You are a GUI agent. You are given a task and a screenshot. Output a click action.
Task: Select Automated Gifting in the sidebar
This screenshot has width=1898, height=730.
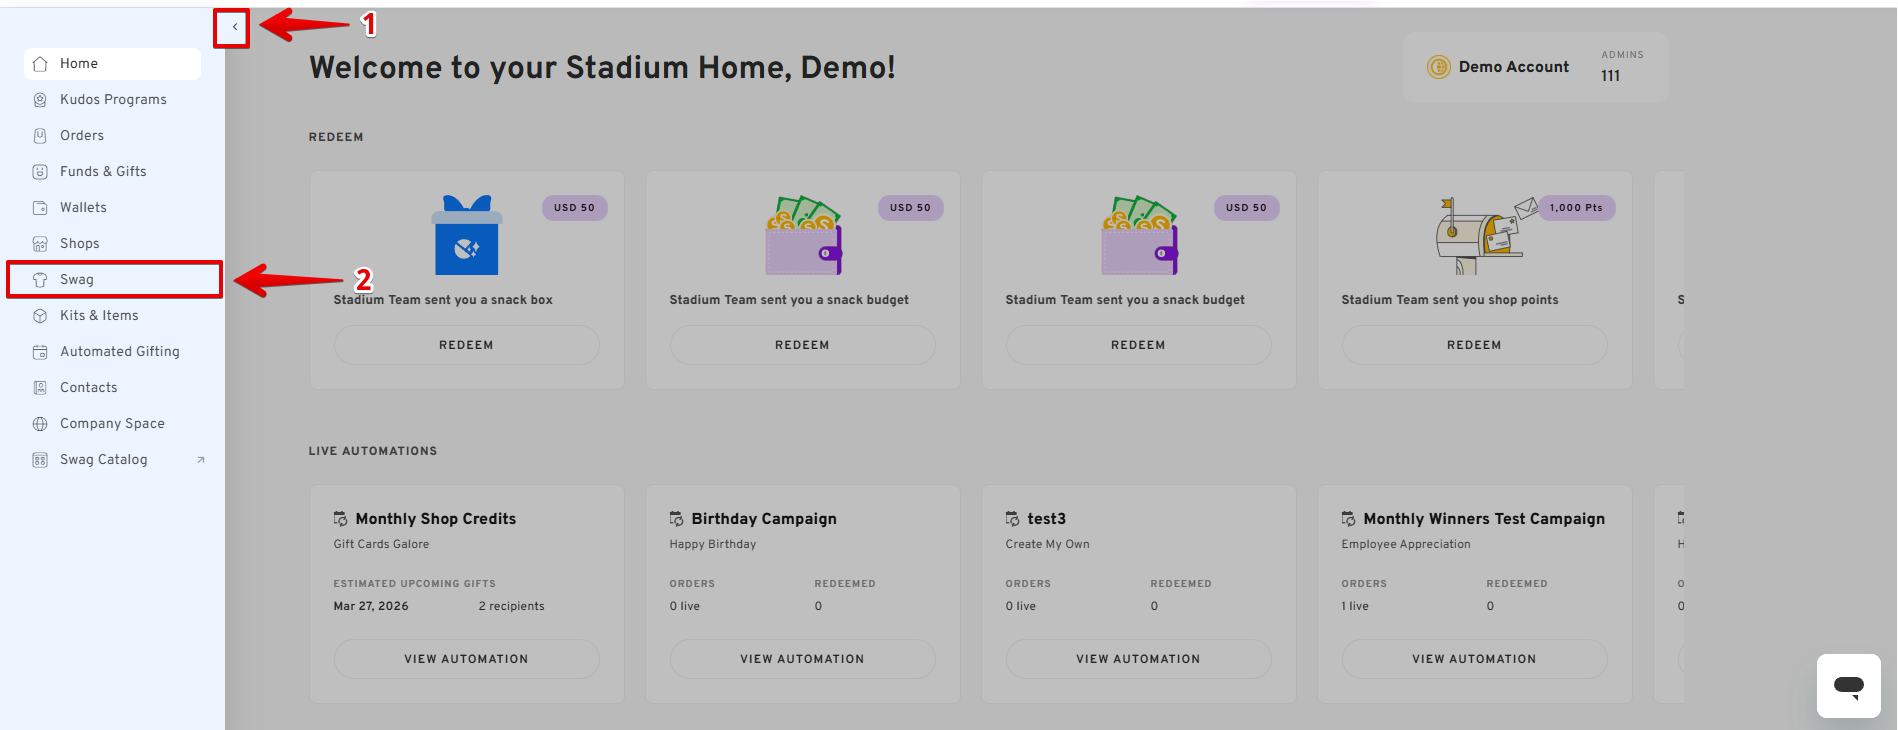[x=120, y=352]
